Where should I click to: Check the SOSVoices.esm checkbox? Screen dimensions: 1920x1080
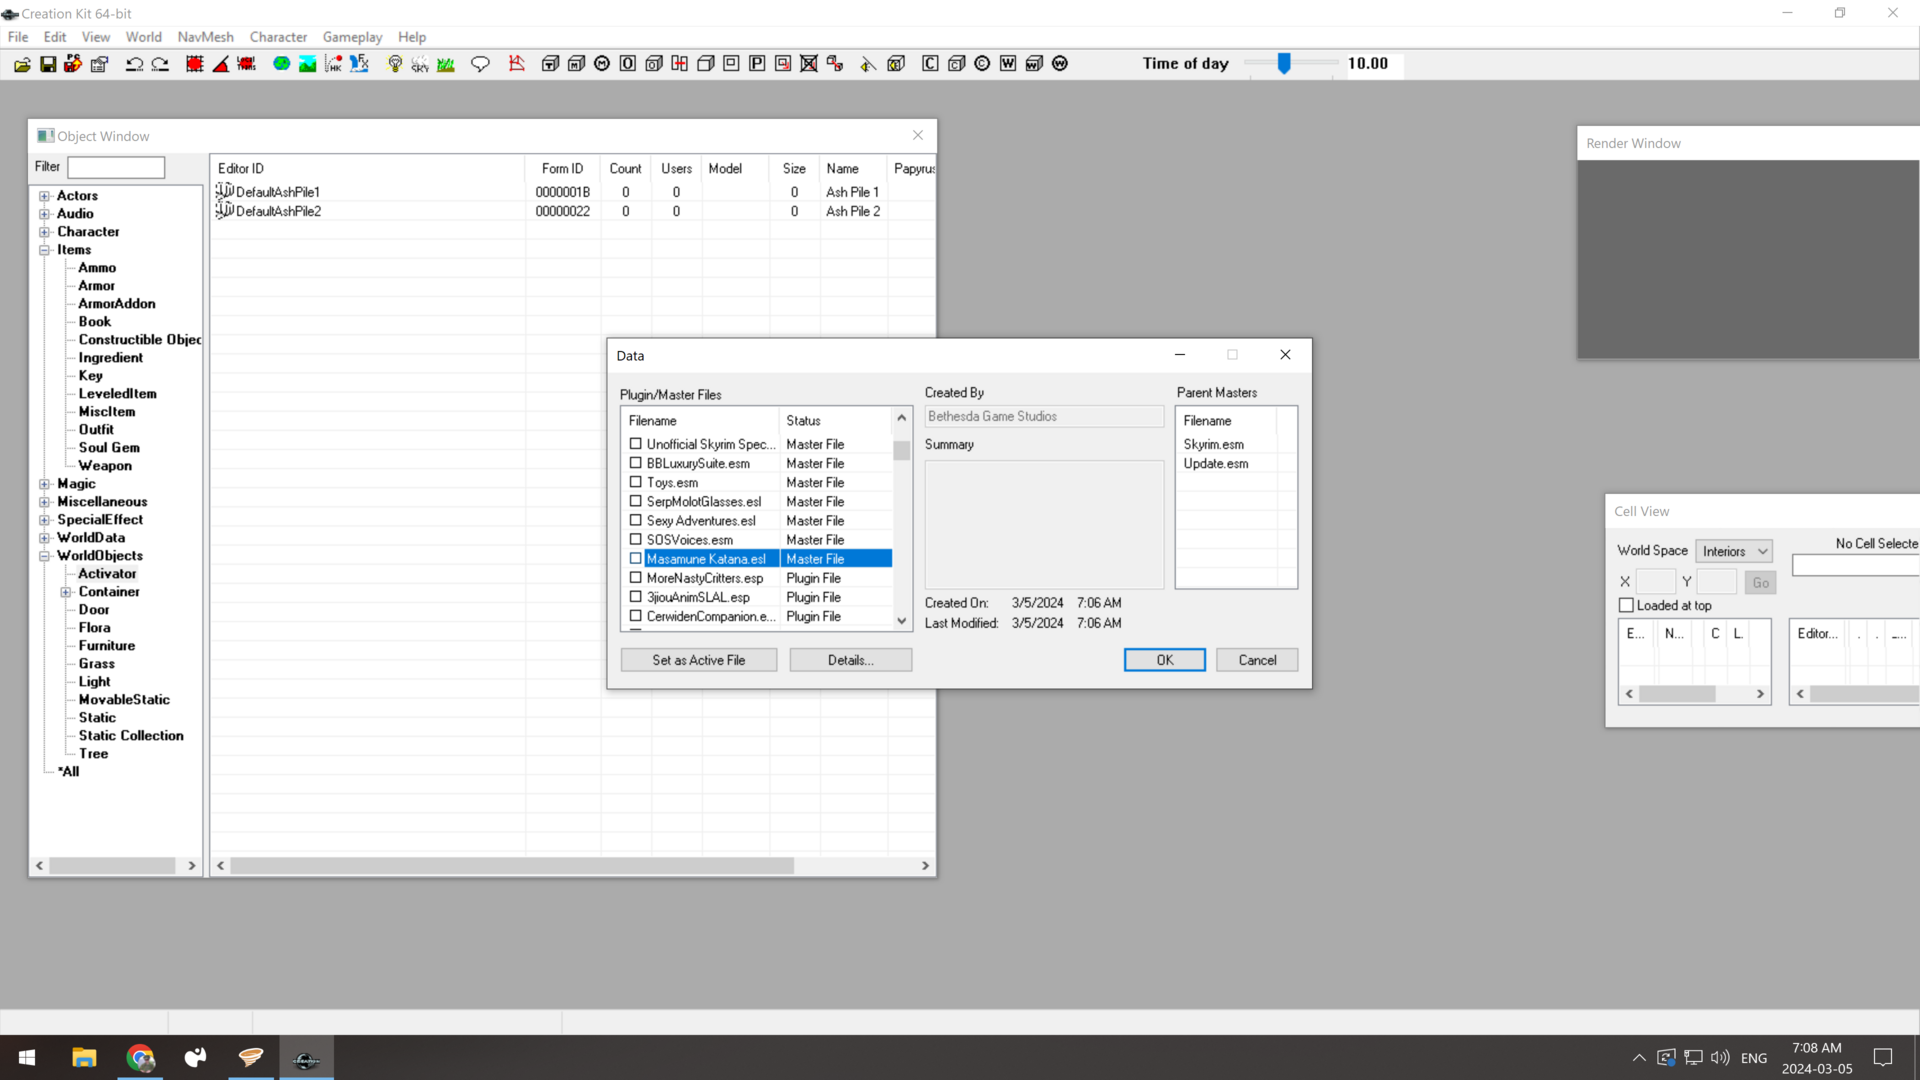coord(635,539)
